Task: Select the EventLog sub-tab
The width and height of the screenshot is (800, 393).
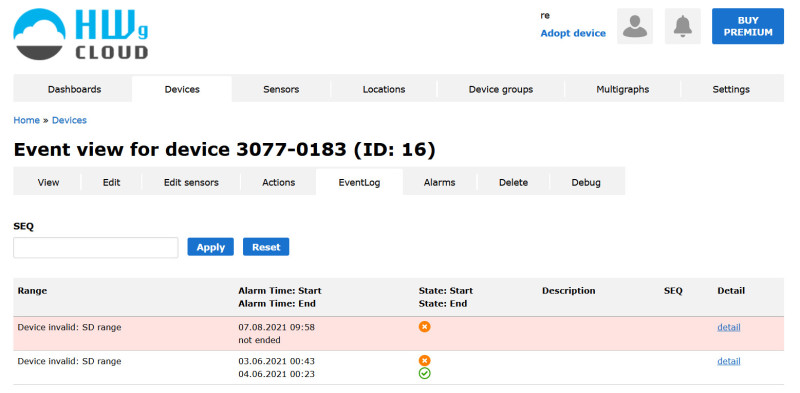Action: tap(359, 182)
